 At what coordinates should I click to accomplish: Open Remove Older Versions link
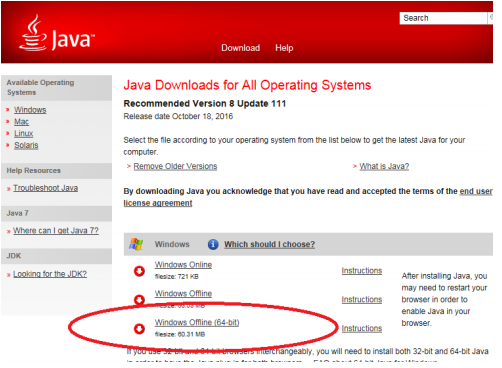(x=175, y=166)
